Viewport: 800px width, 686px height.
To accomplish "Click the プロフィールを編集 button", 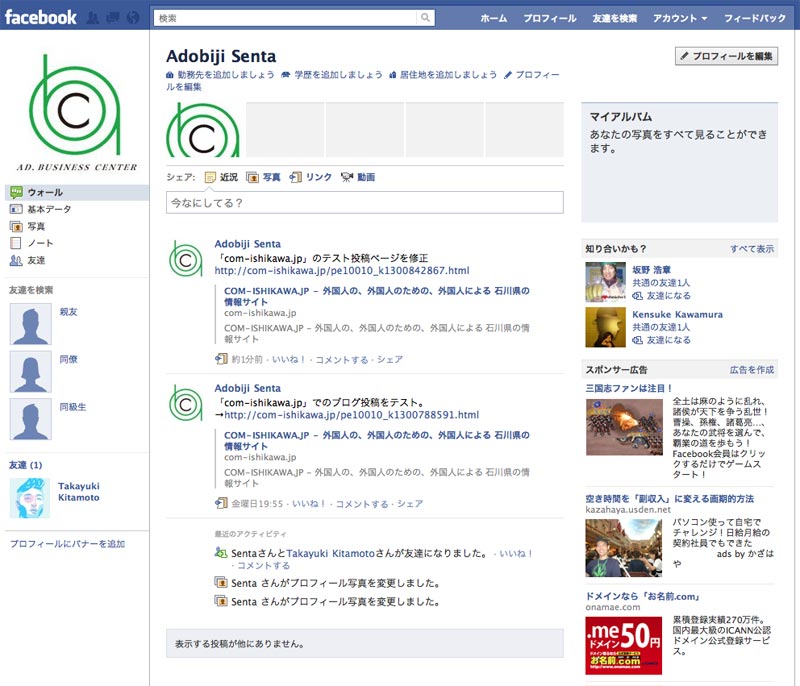I will [x=727, y=56].
